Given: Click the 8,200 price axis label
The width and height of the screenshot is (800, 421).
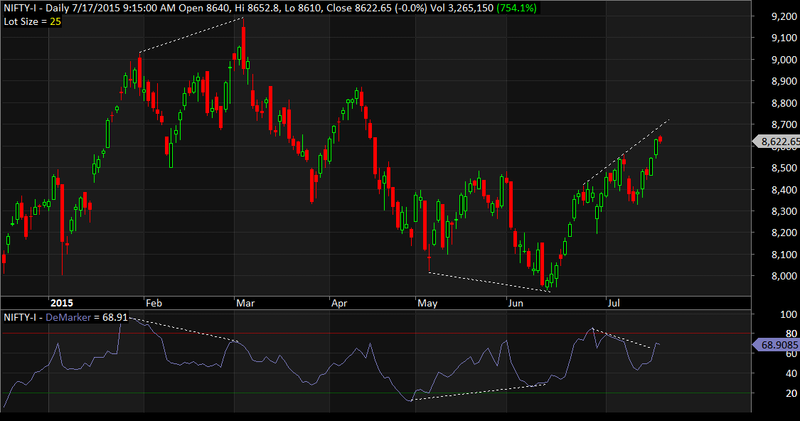Looking at the screenshot, I should (x=784, y=233).
